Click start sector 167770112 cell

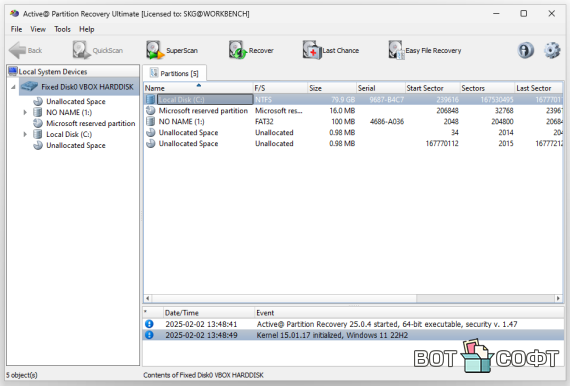(x=442, y=144)
